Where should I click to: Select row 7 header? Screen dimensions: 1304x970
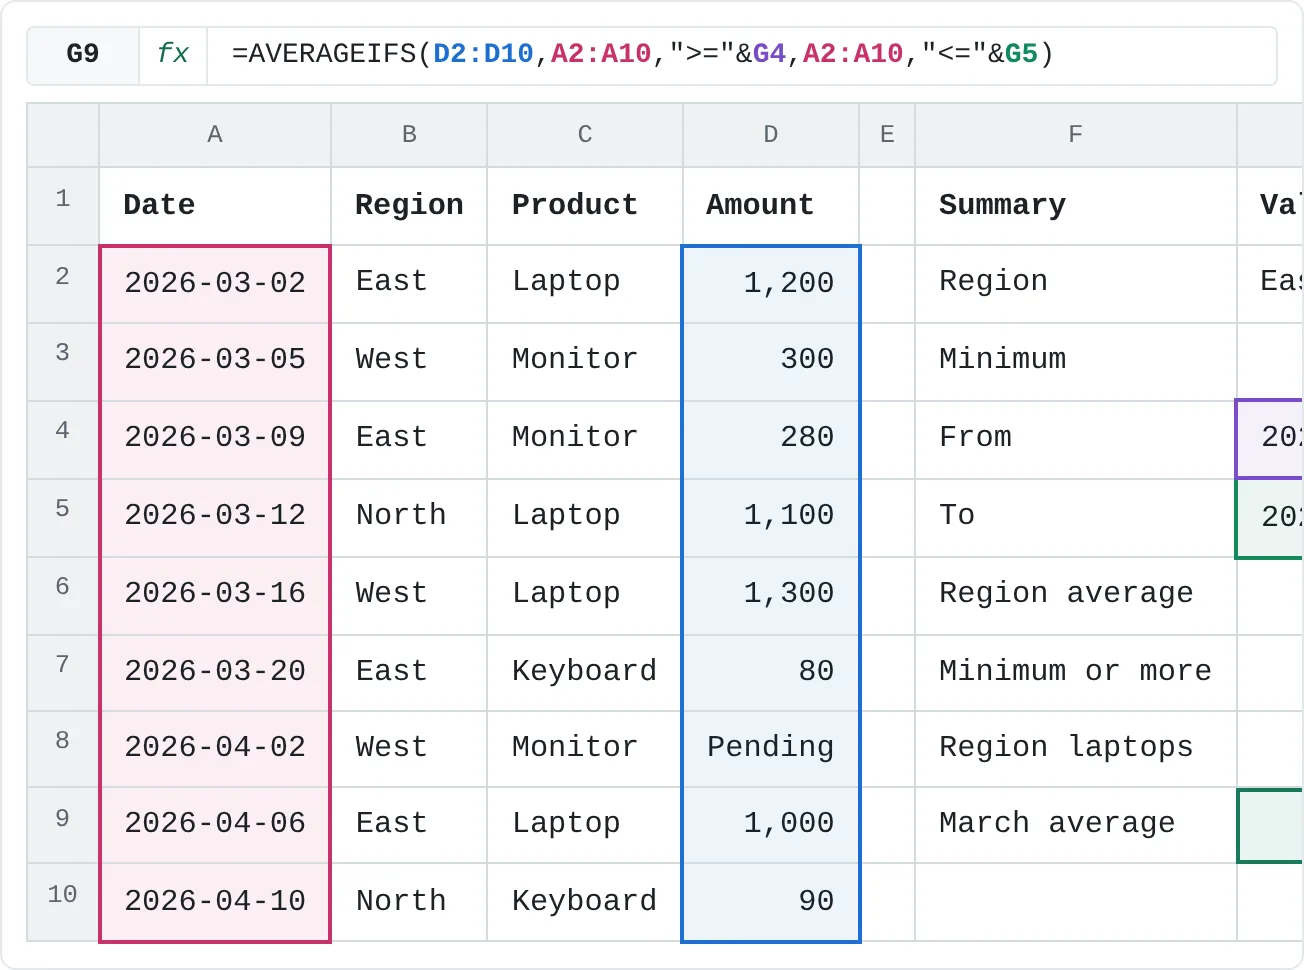(x=63, y=673)
